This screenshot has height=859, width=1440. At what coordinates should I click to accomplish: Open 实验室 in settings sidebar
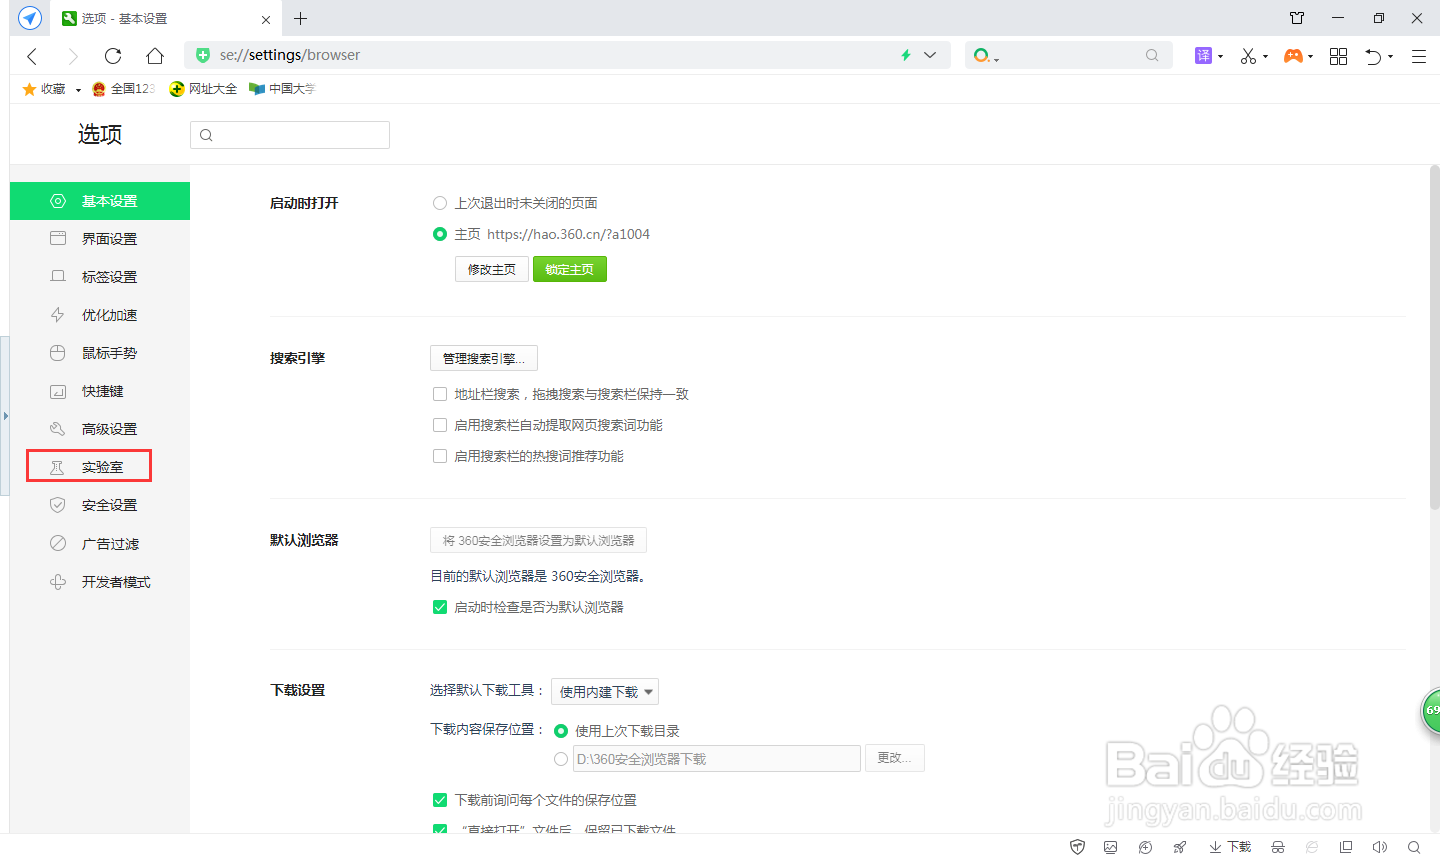(x=100, y=467)
